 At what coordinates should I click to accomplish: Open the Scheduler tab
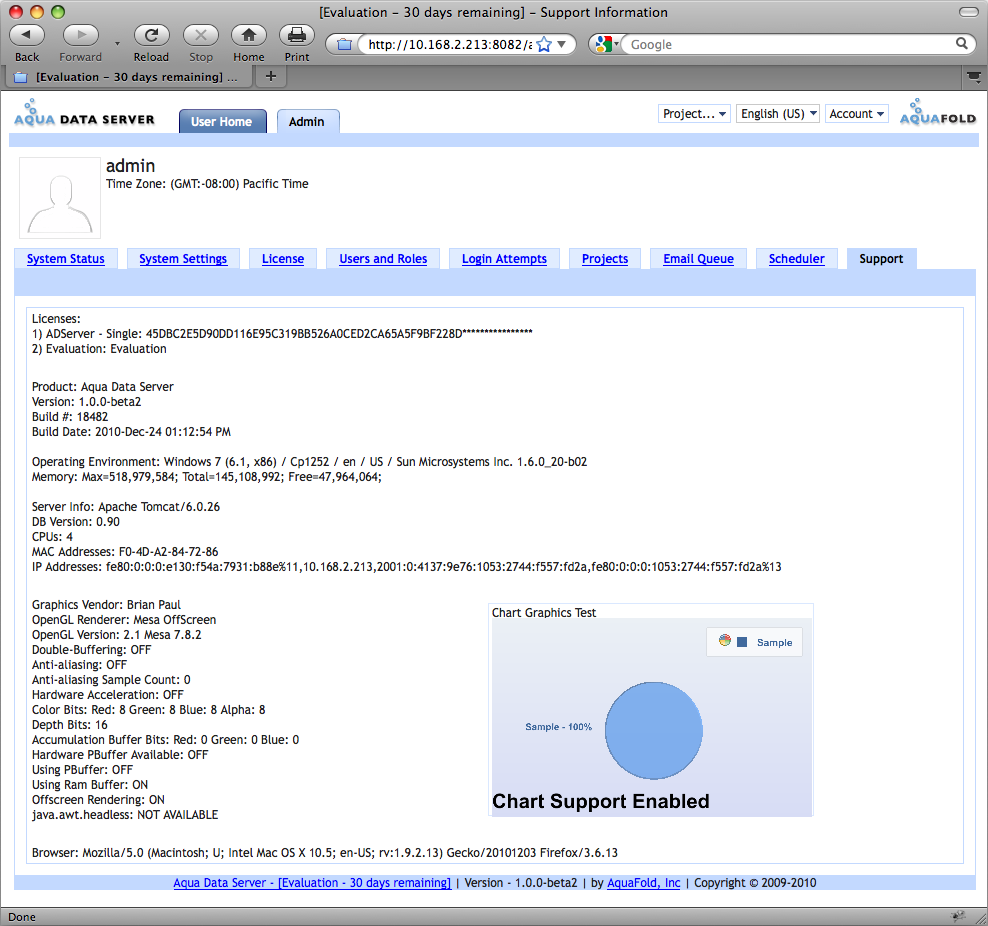(x=796, y=259)
